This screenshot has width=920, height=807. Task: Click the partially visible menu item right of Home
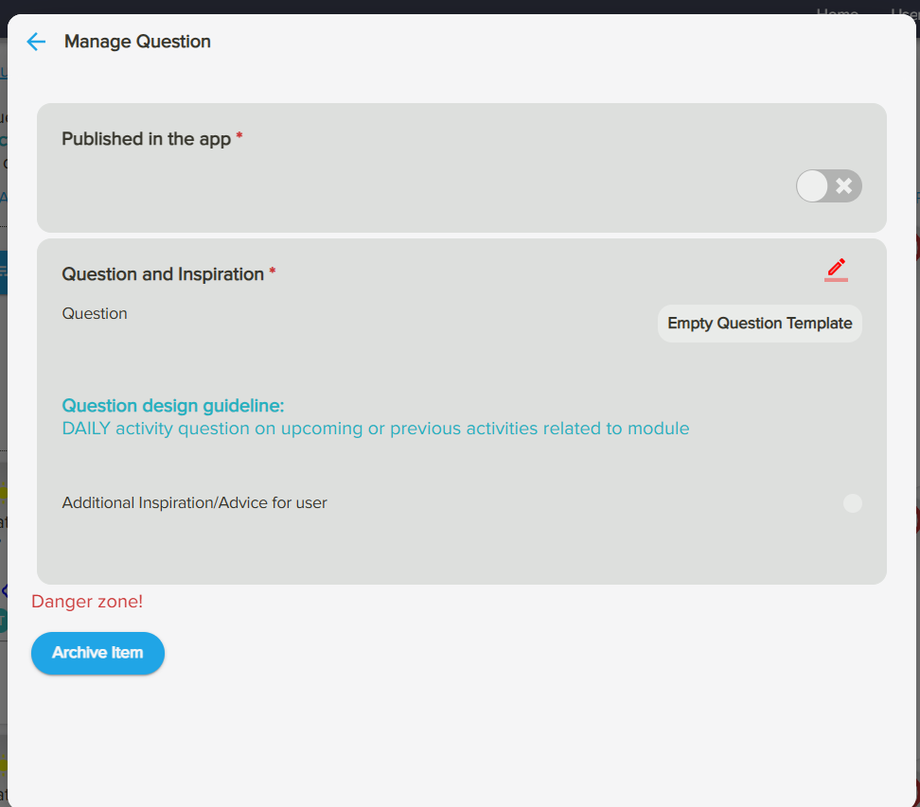coord(904,12)
